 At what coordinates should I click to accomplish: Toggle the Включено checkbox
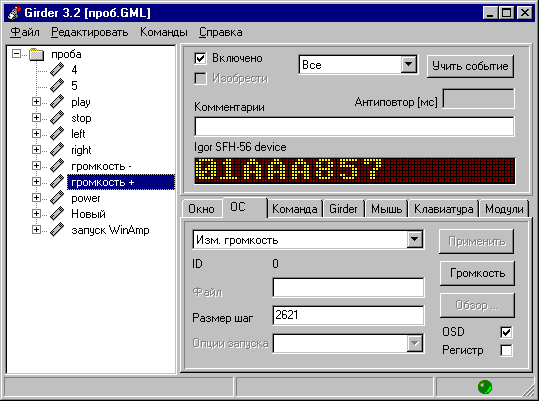[x=200, y=58]
